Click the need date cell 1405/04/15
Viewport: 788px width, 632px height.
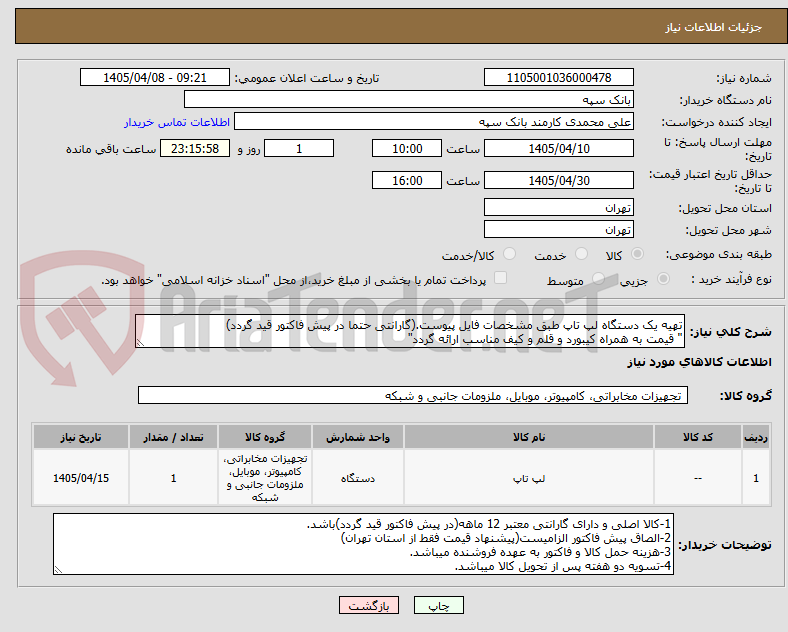(x=81, y=478)
